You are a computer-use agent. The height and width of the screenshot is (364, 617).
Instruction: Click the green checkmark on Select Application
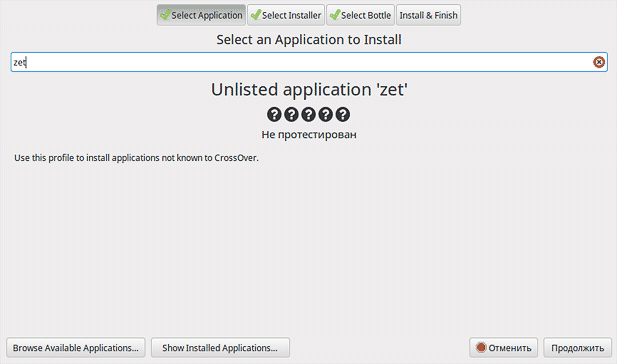tap(165, 15)
